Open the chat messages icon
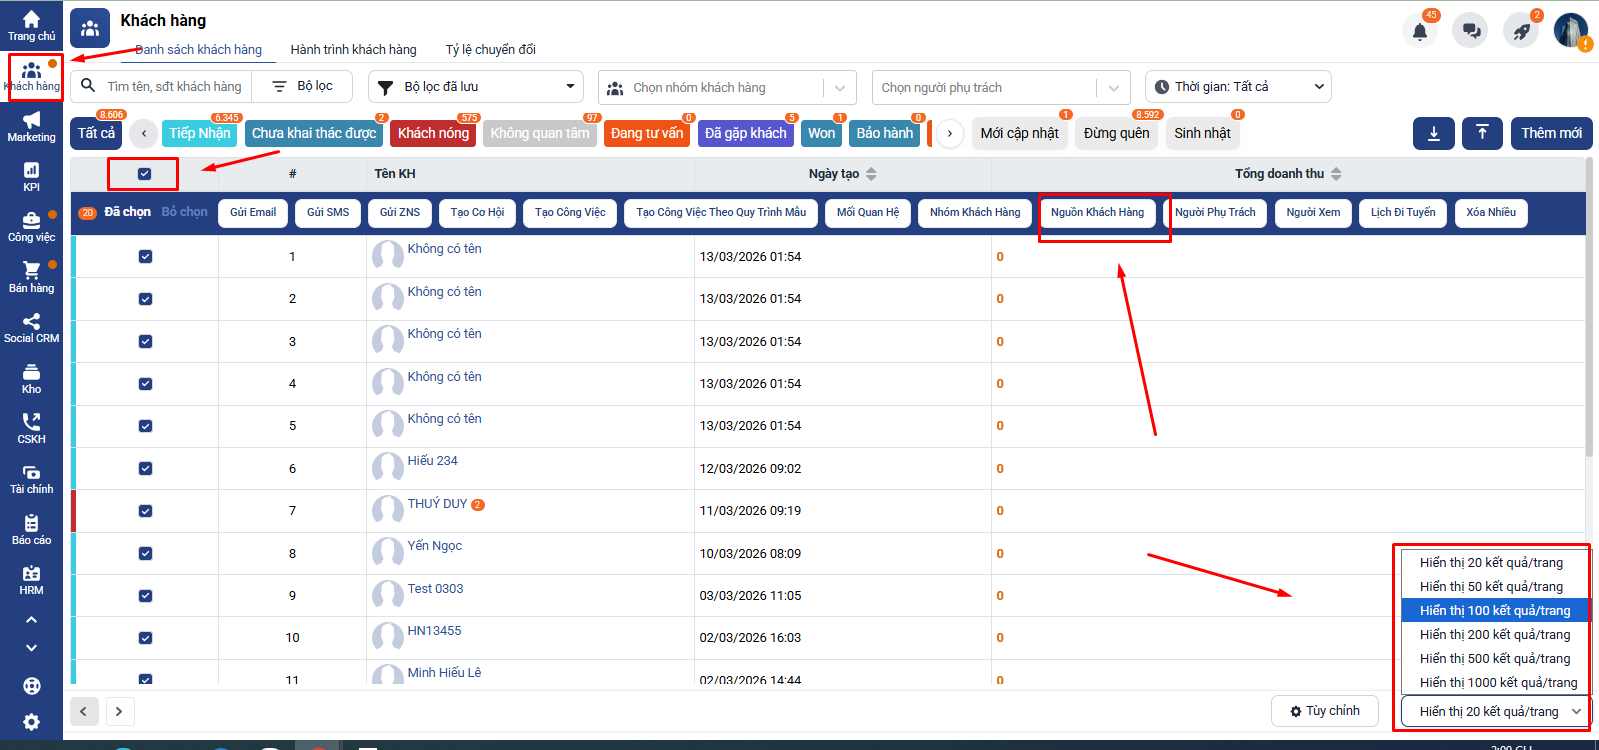 [x=1471, y=31]
